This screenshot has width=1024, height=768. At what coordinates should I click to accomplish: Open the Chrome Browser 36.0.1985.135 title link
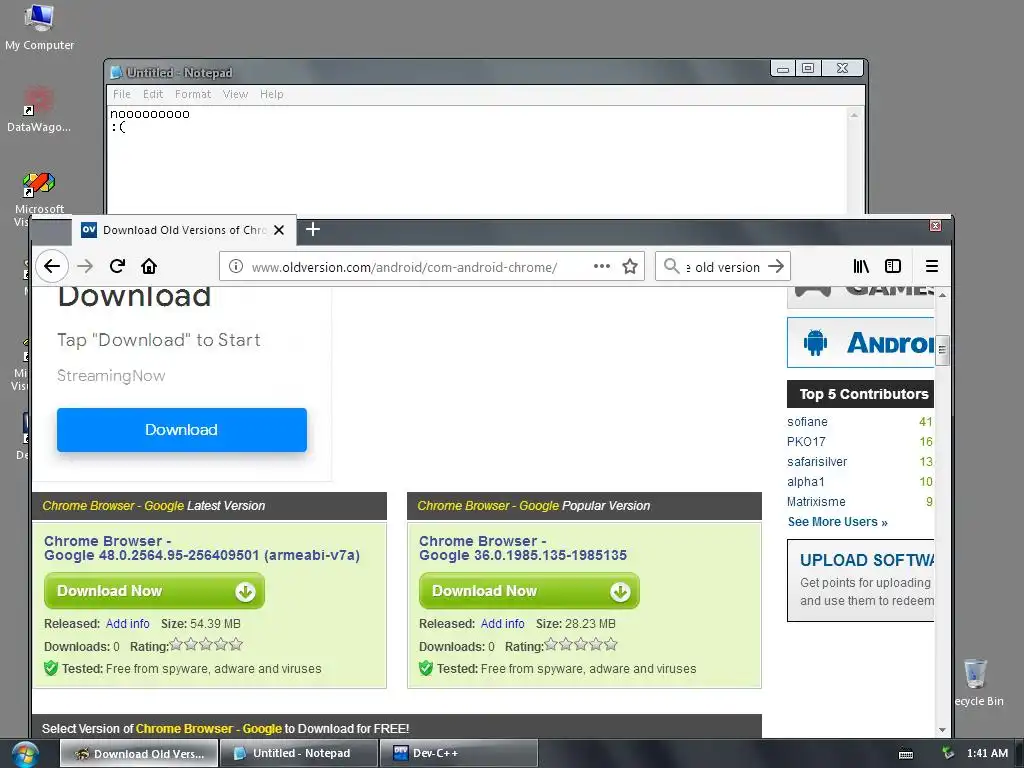pyautogui.click(x=522, y=548)
